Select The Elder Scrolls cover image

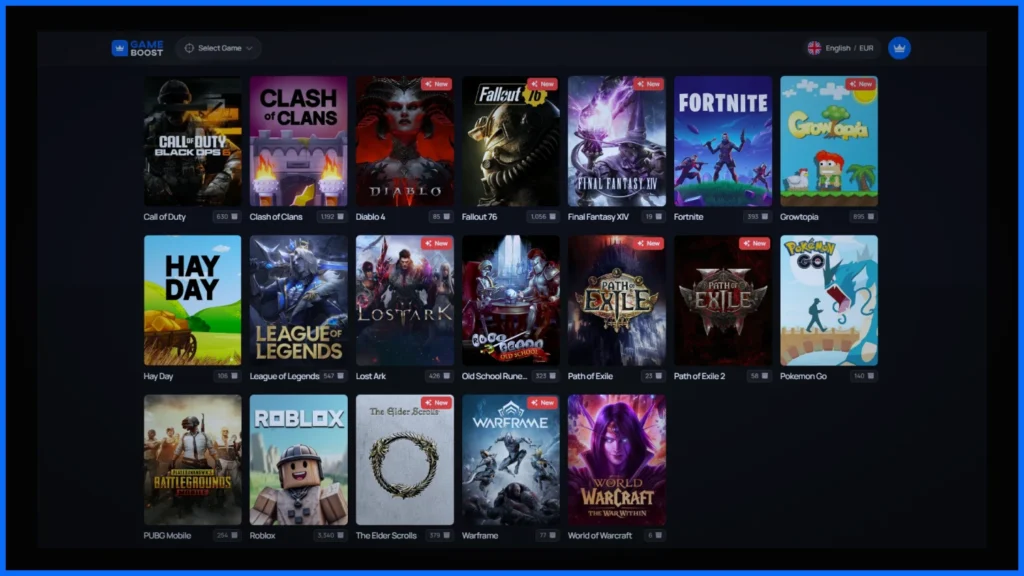point(404,460)
